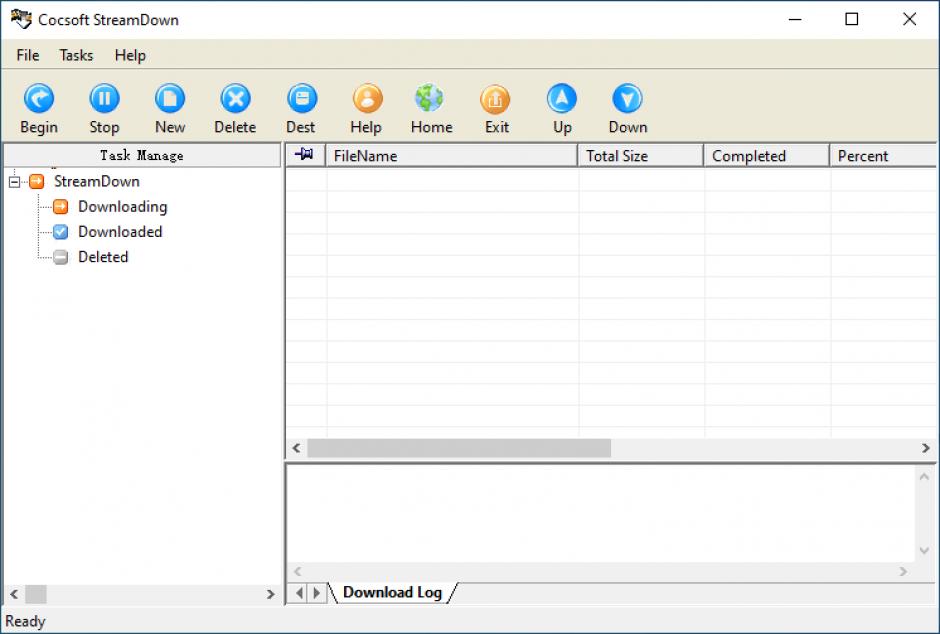Click the log tab strip next arrow

(x=317, y=593)
